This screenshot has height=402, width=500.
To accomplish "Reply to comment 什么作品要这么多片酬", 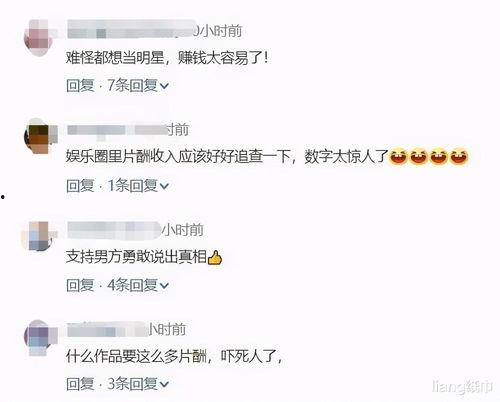I will (x=80, y=384).
